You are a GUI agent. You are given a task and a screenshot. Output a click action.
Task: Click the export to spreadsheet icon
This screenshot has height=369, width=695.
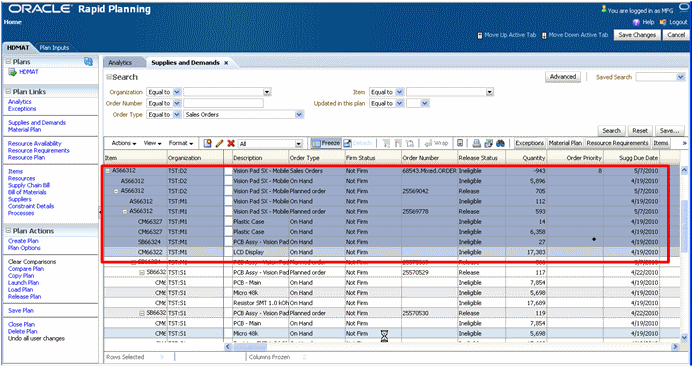(488, 144)
